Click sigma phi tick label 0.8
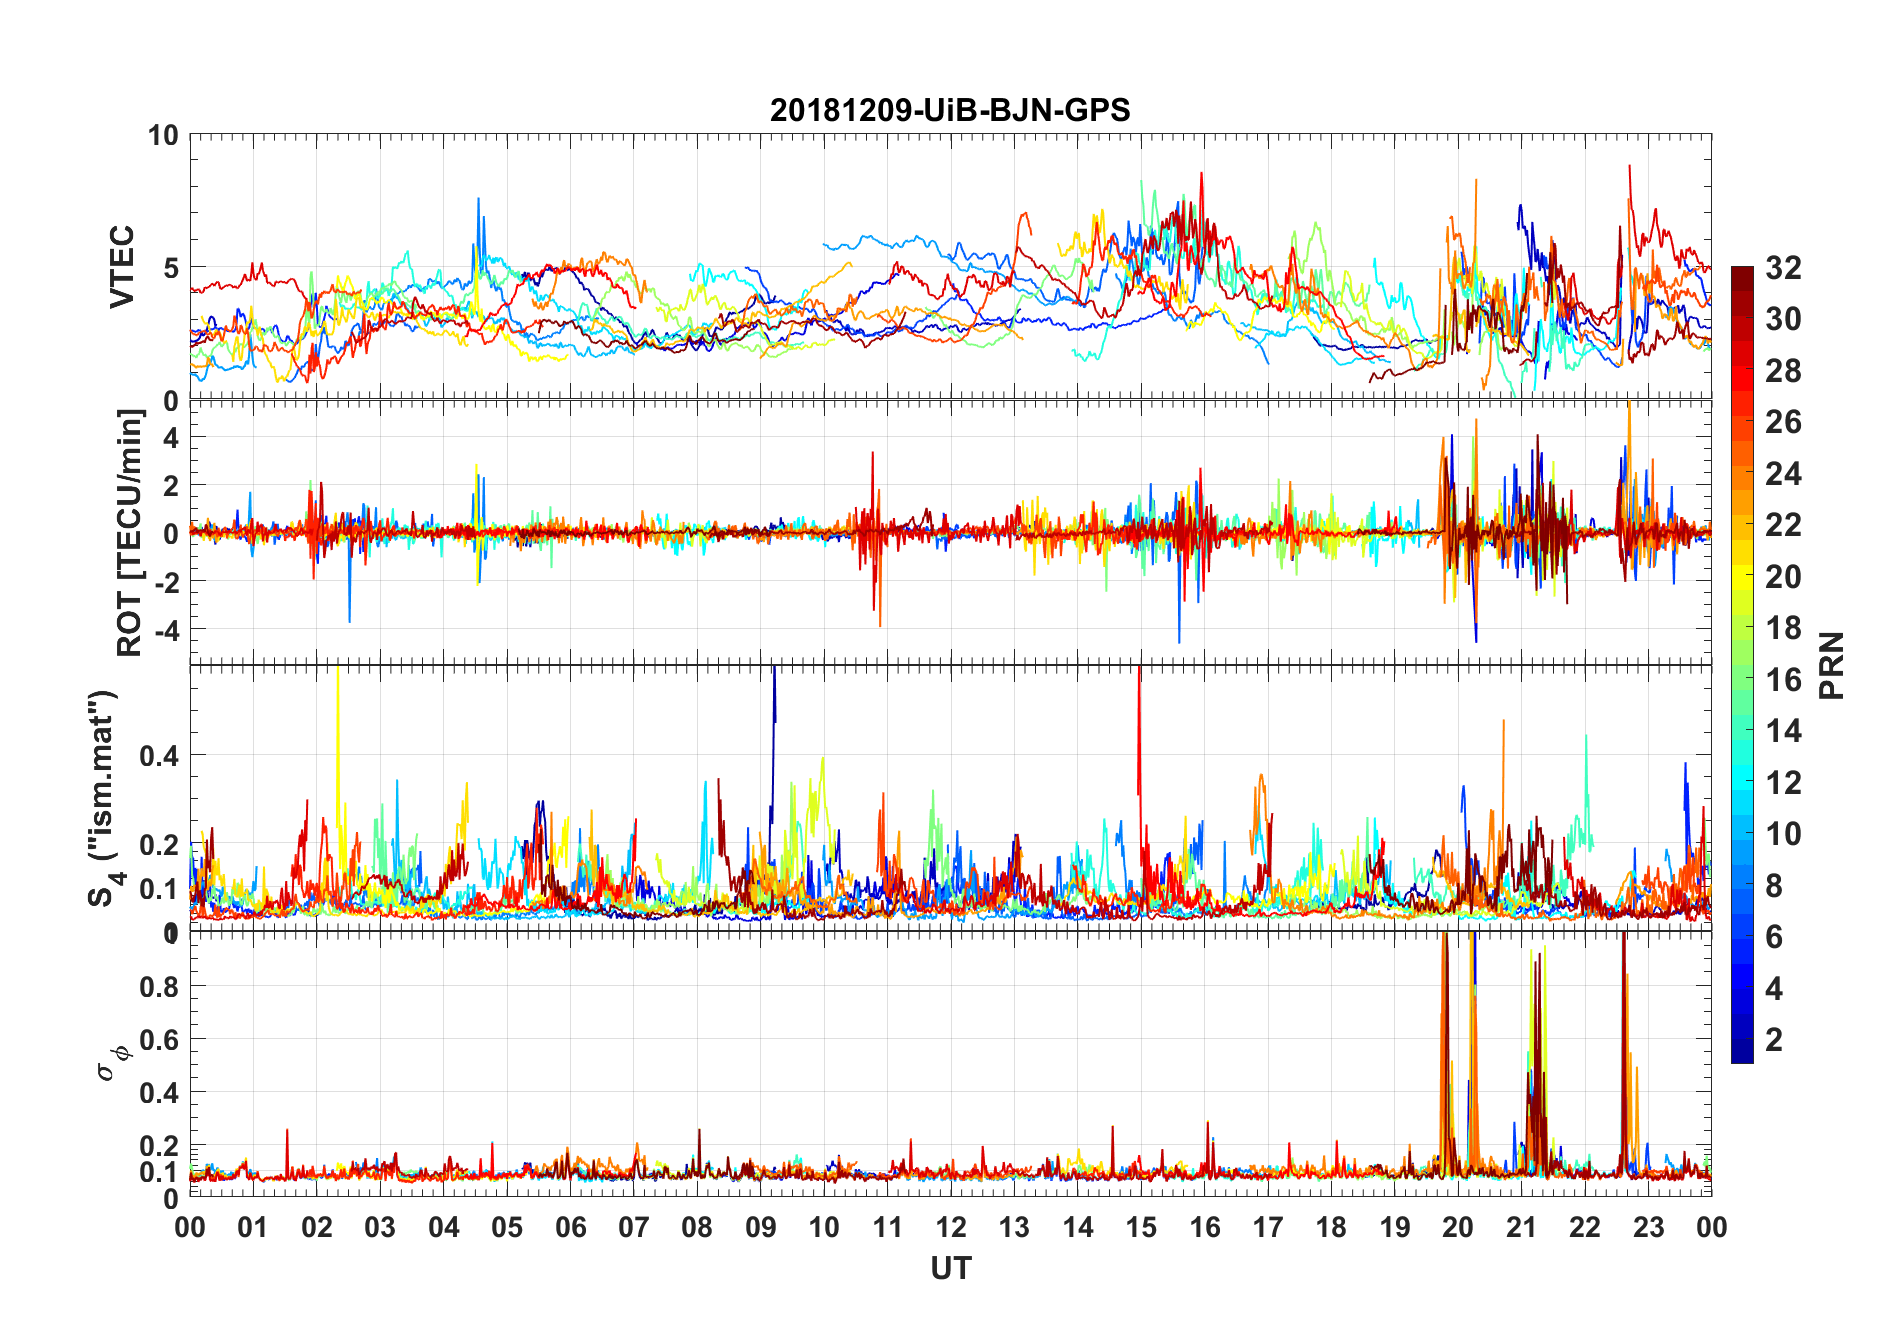The image size is (1902, 1330). click(159, 987)
